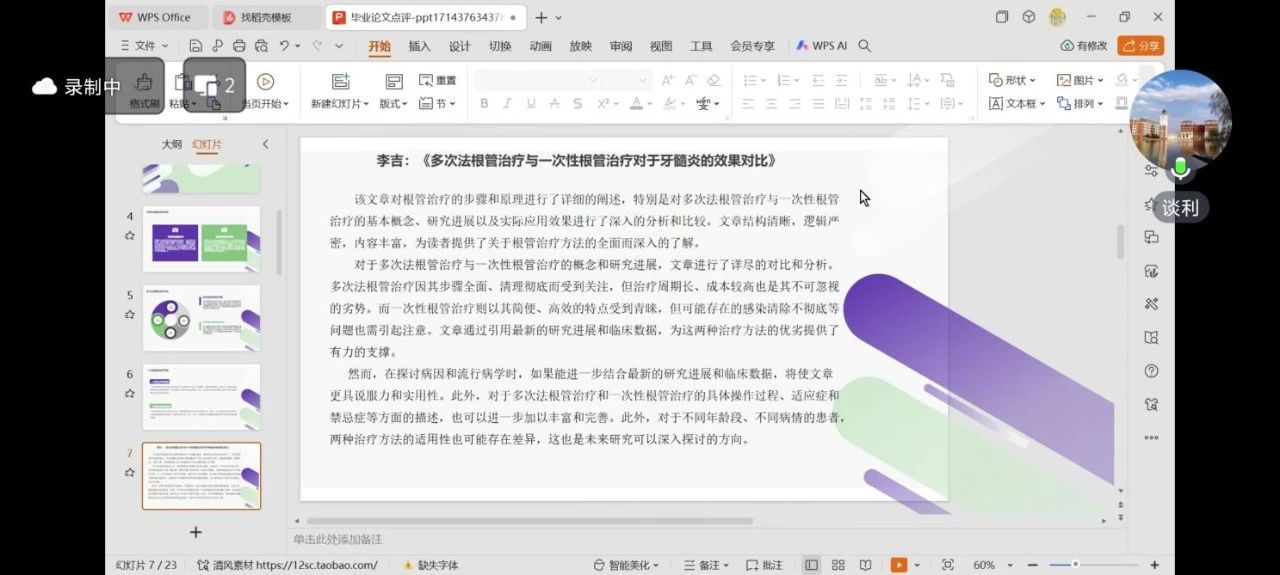Toggle normal view mode in status bar
1280x575 pixels.
point(811,565)
